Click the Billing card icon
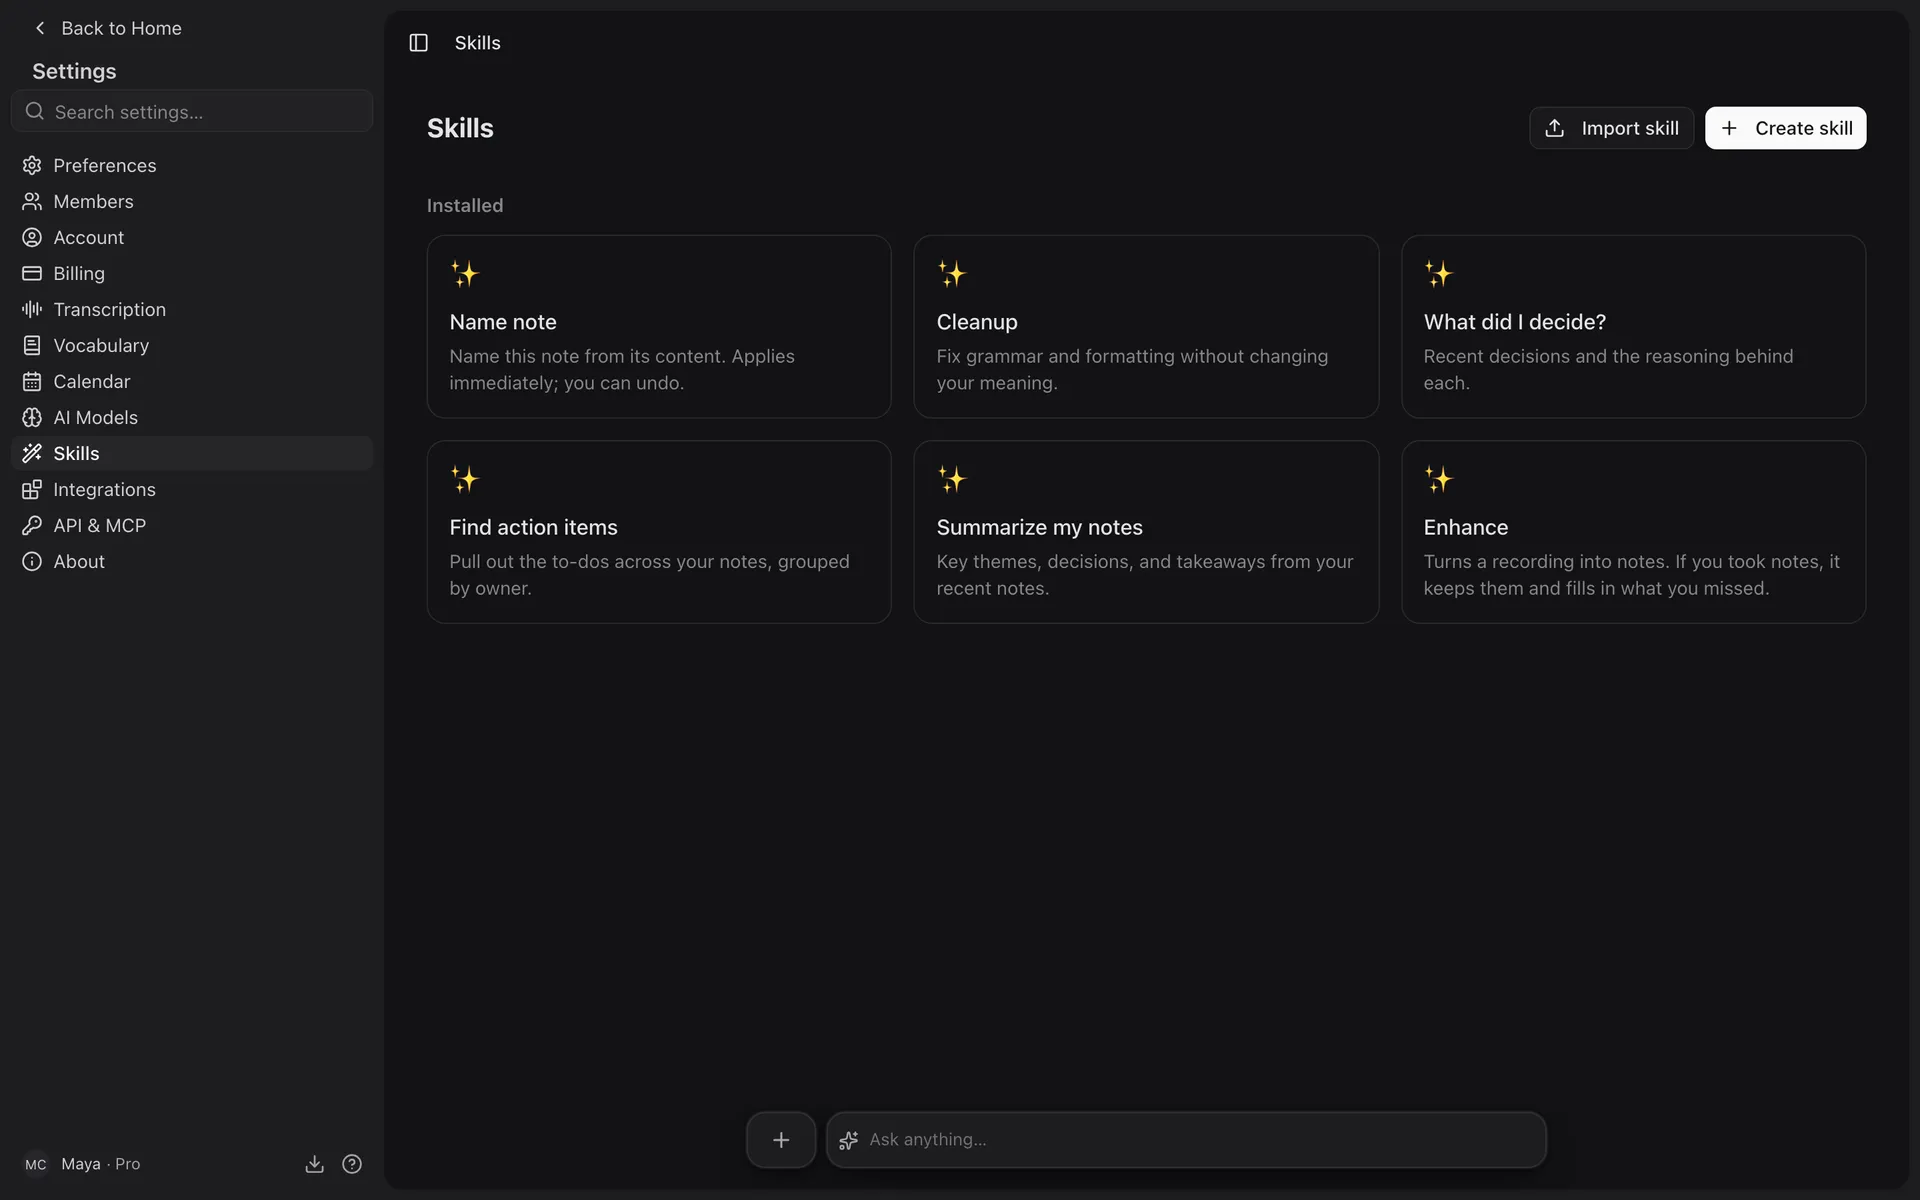The width and height of the screenshot is (1920, 1200). pyautogui.click(x=32, y=273)
